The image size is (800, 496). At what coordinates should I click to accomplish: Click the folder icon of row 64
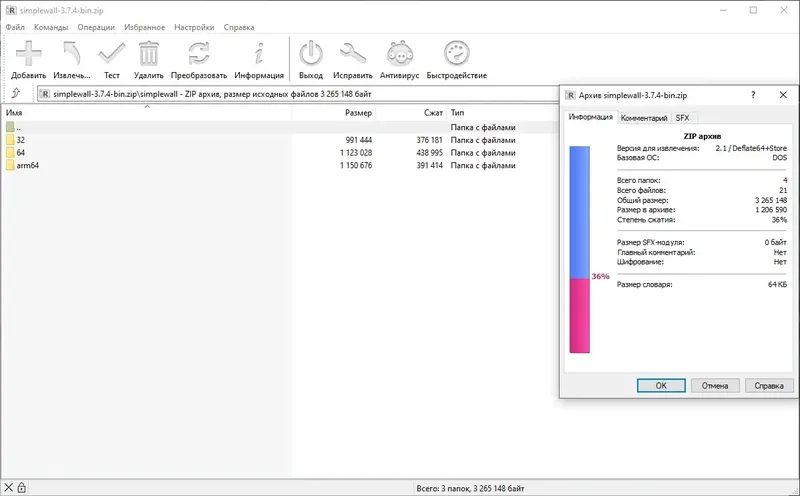coord(10,153)
